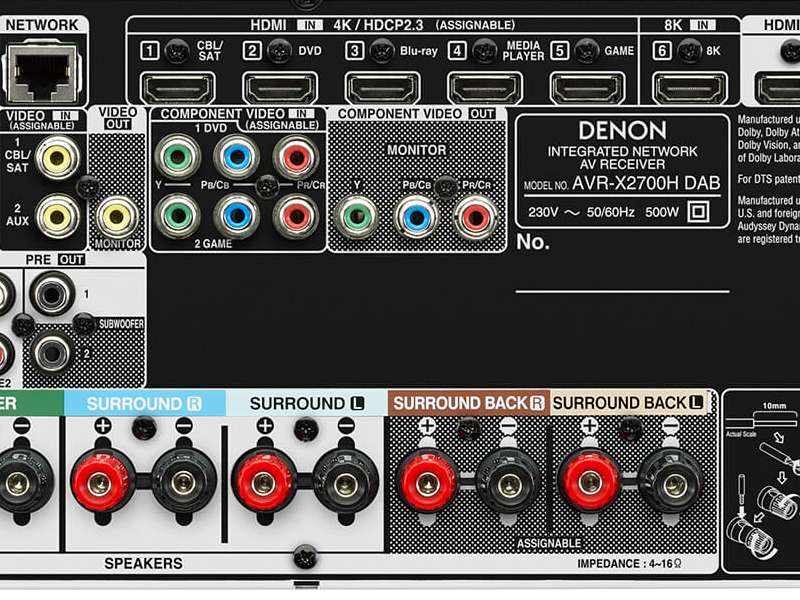This screenshot has height=600, width=800.
Task: Click the 4K / HDCP2.3 text
Action: (381, 25)
